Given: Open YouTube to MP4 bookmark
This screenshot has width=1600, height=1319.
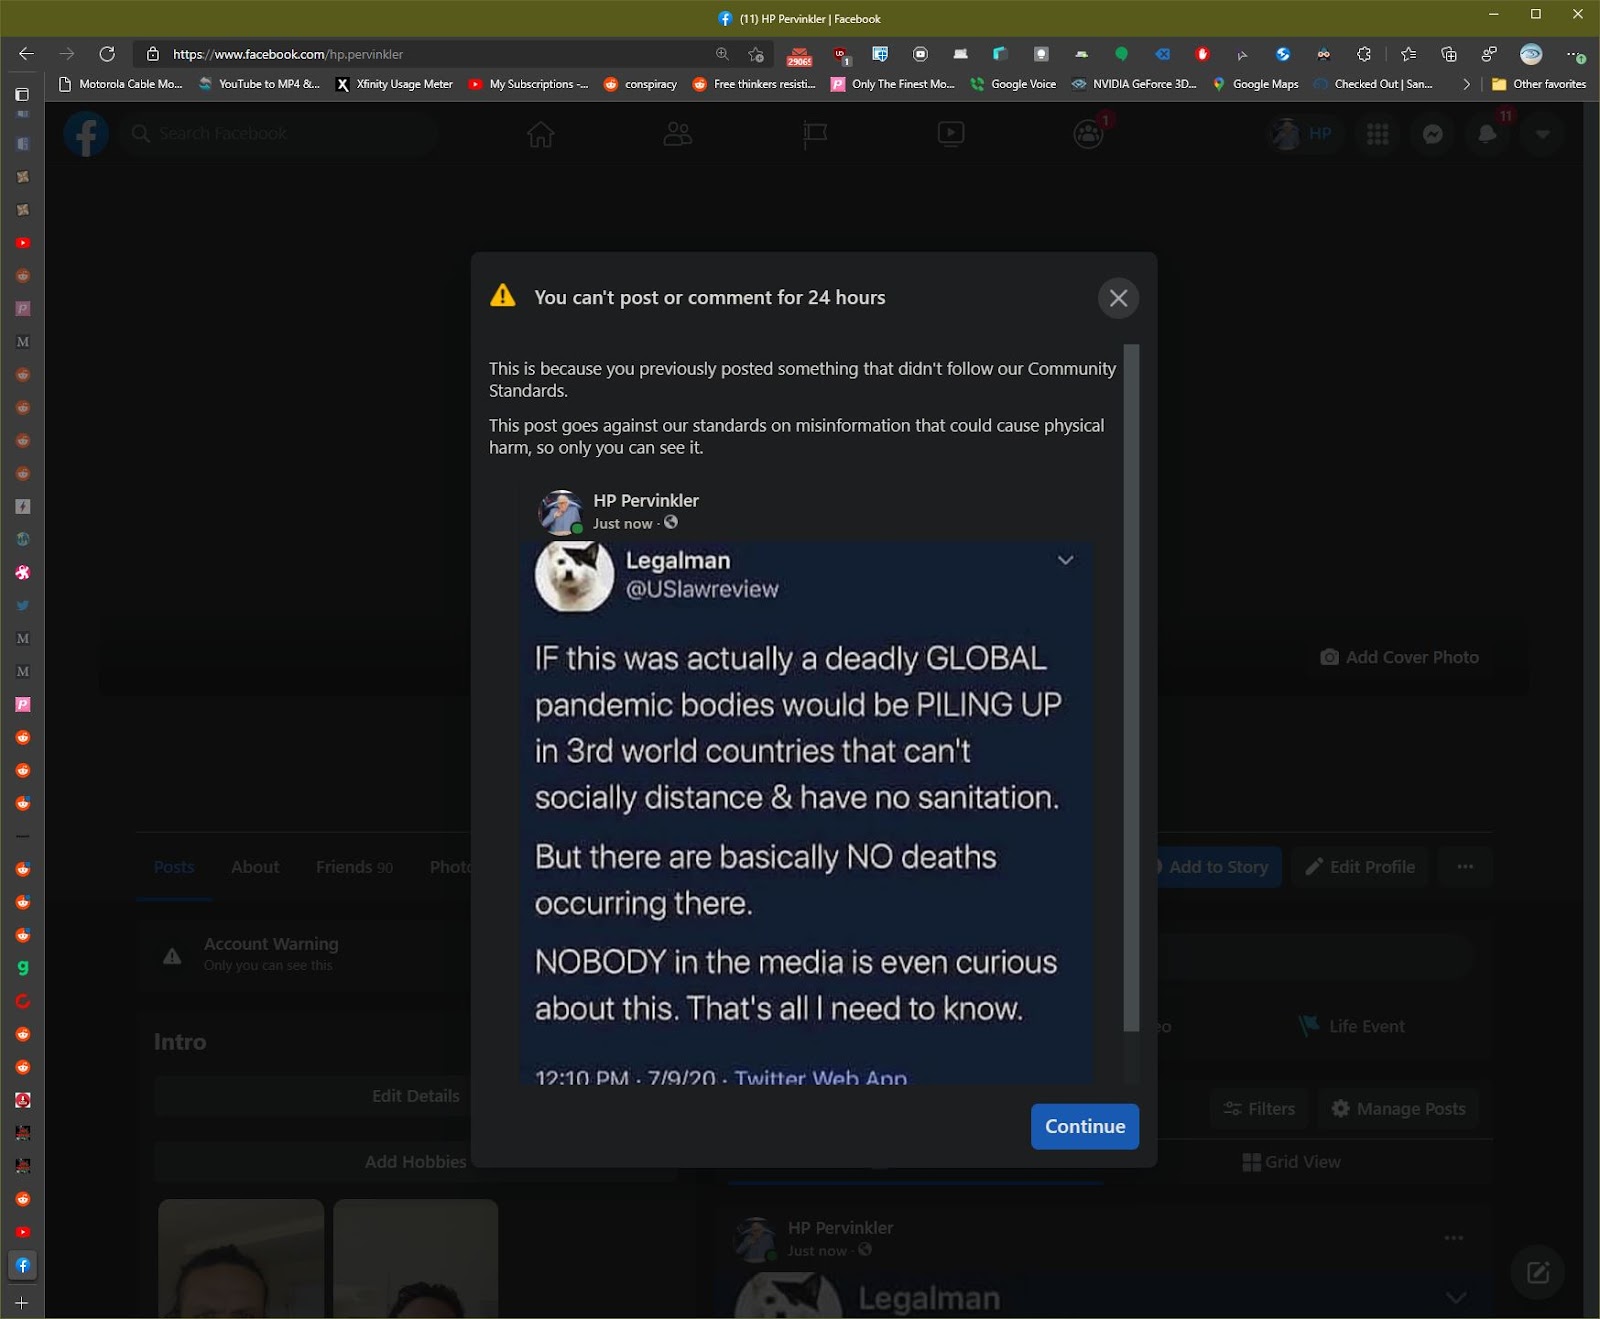Looking at the screenshot, I should 259,84.
